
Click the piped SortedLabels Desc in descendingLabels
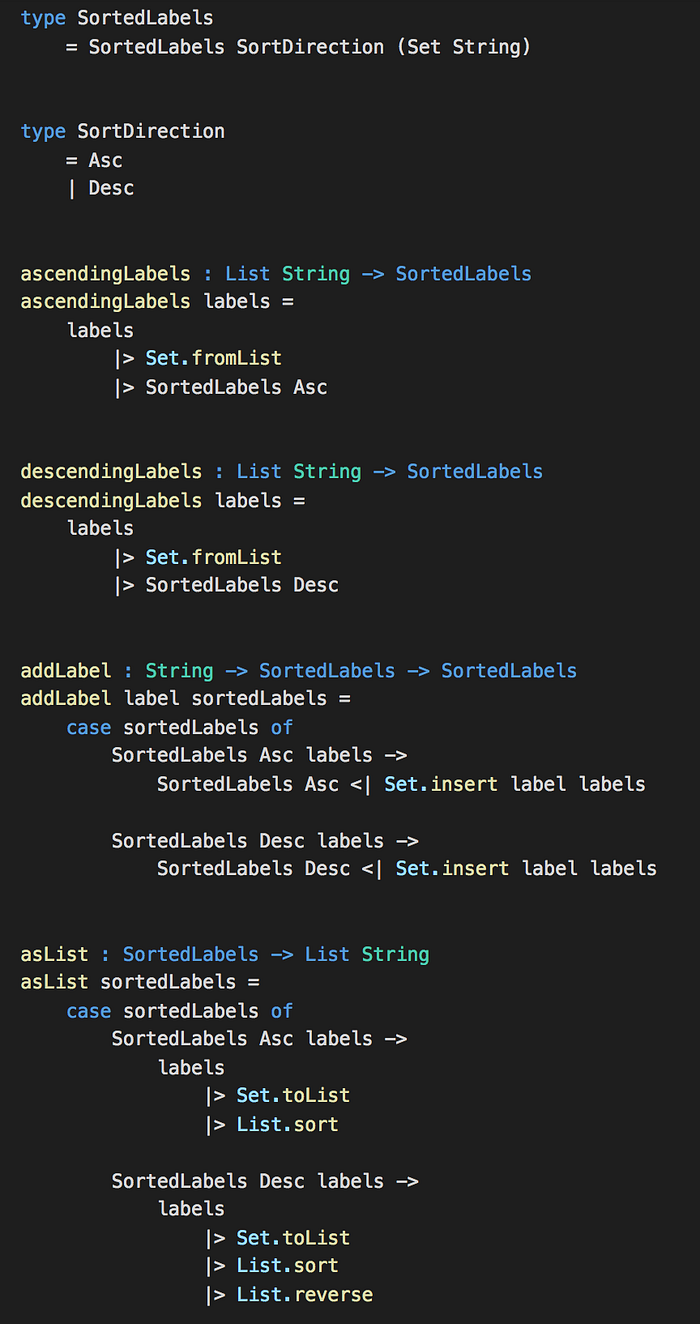[x=242, y=585]
